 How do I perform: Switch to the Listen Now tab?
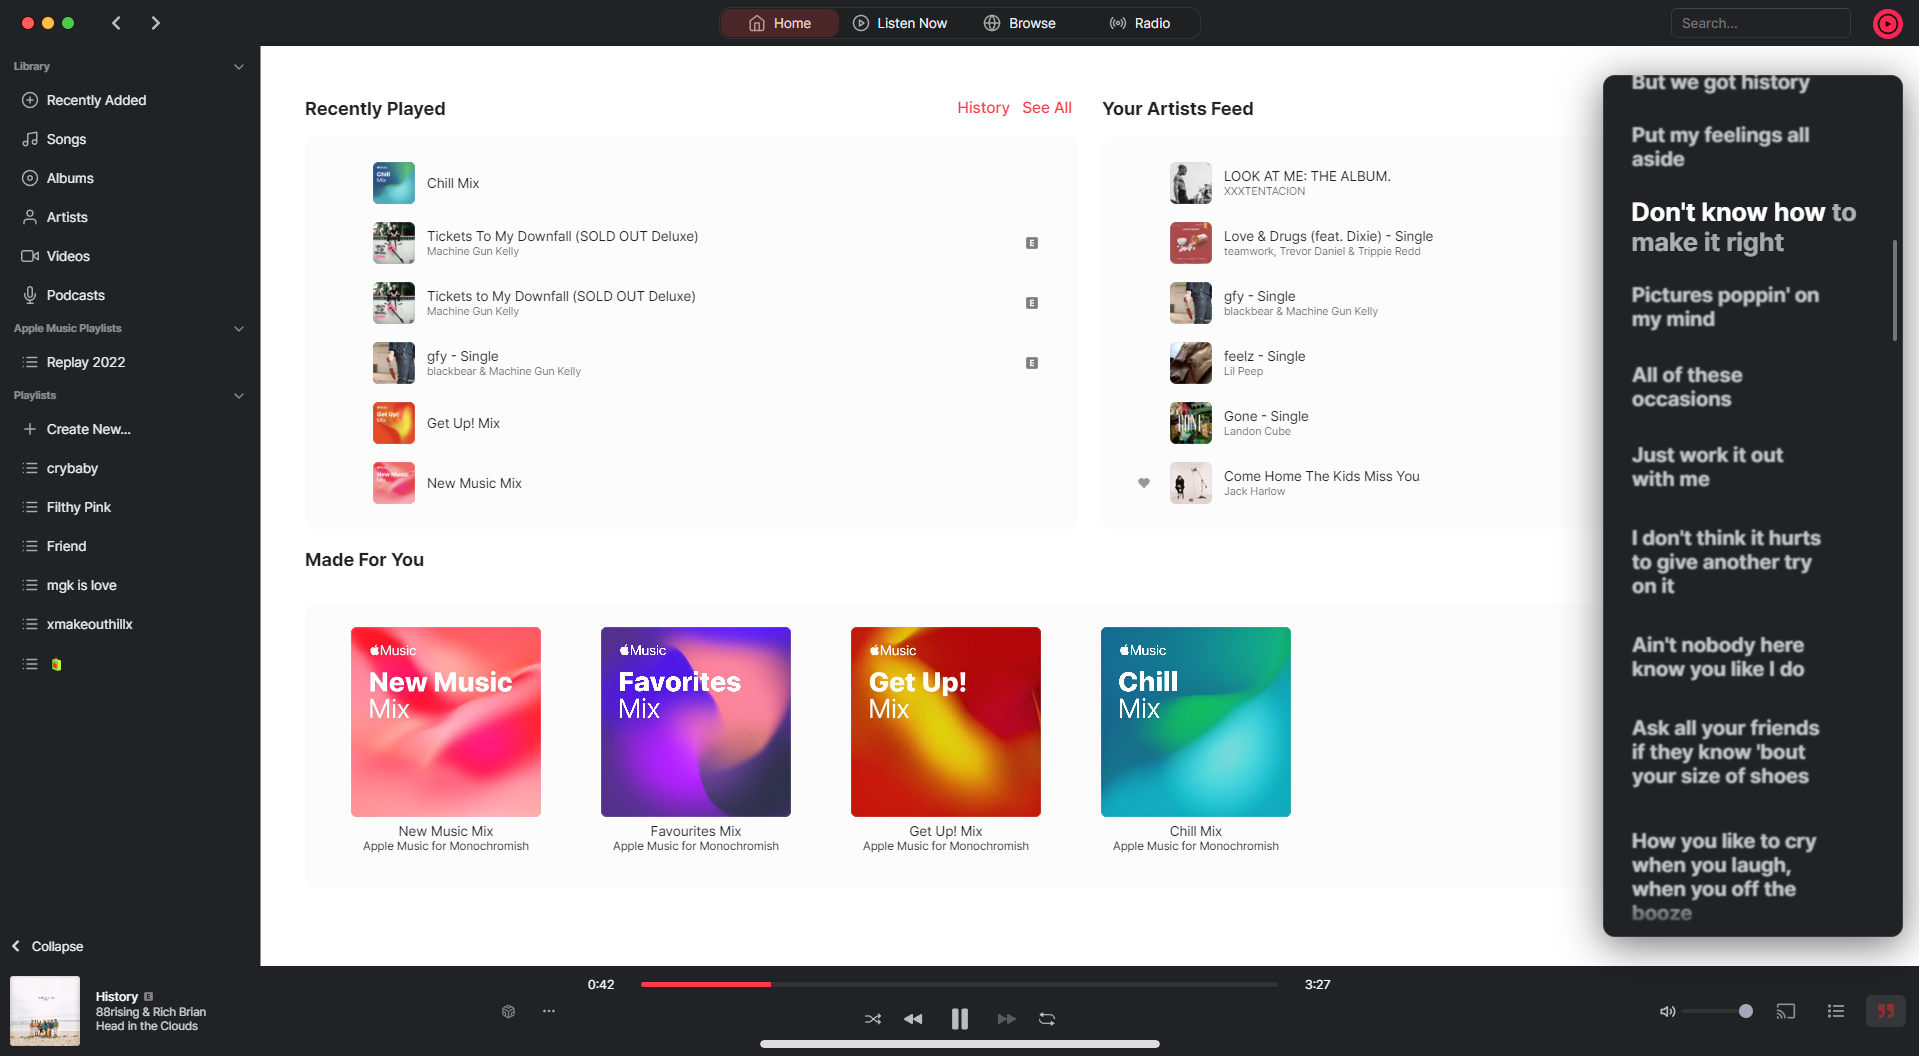tap(900, 23)
